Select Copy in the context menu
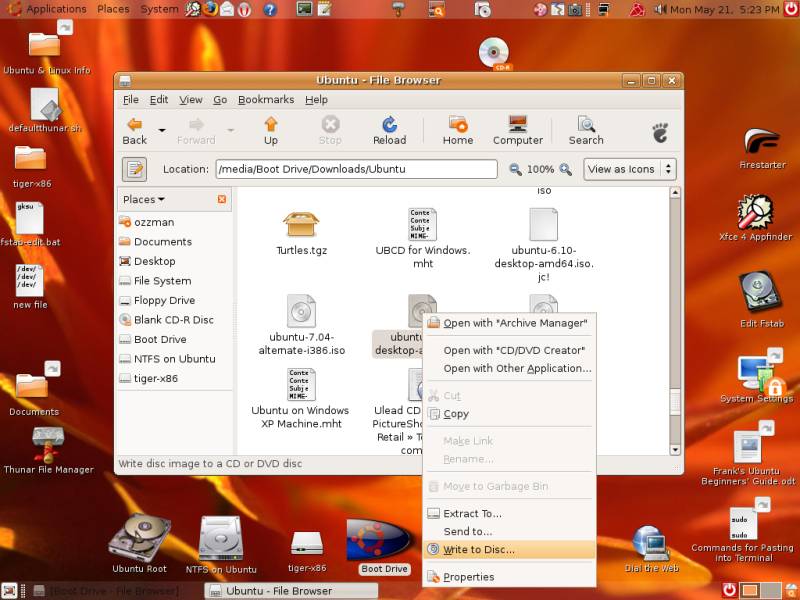The image size is (800, 600). (x=510, y=414)
